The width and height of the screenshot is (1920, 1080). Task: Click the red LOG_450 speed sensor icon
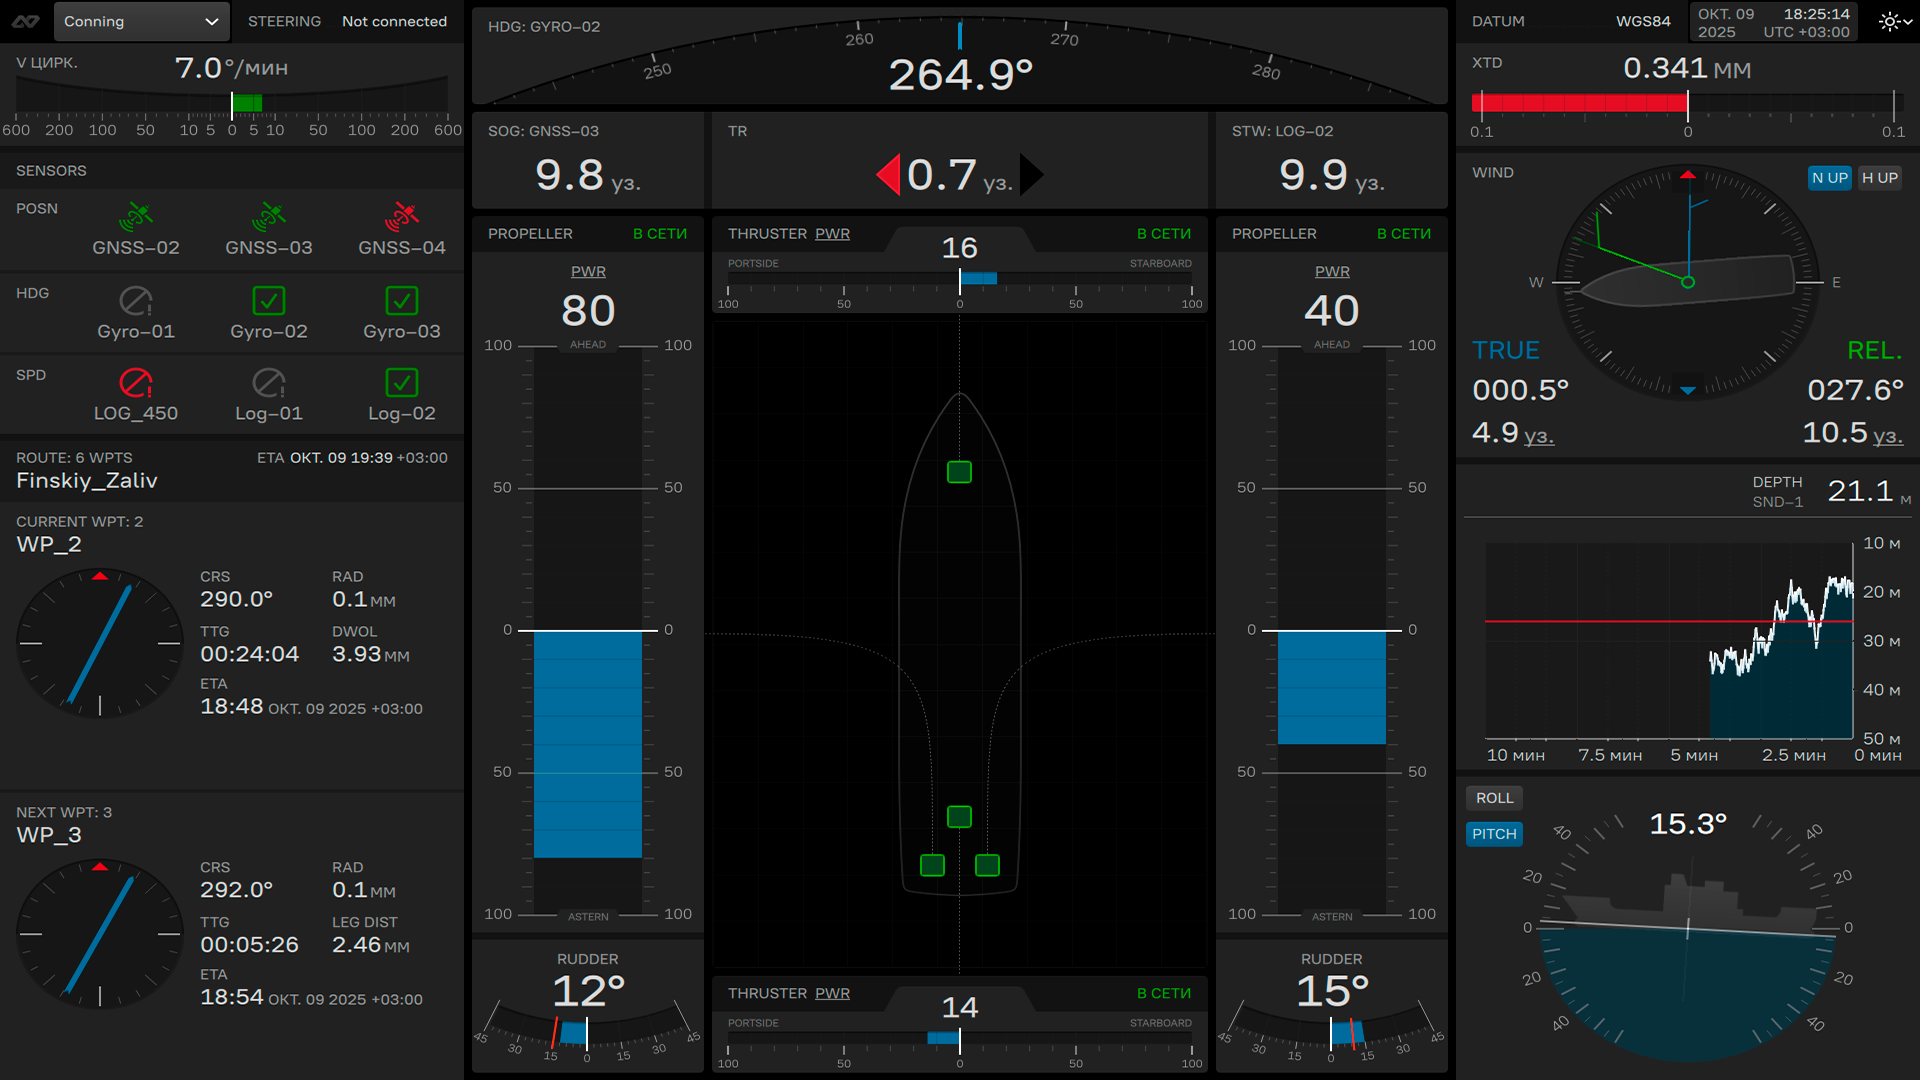[135, 382]
